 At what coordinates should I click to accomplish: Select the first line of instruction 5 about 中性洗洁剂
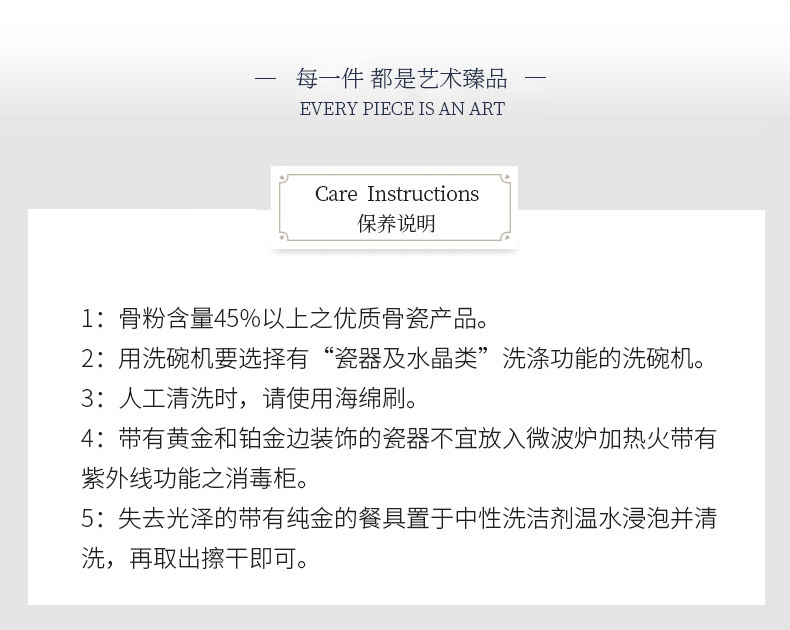click(x=399, y=518)
